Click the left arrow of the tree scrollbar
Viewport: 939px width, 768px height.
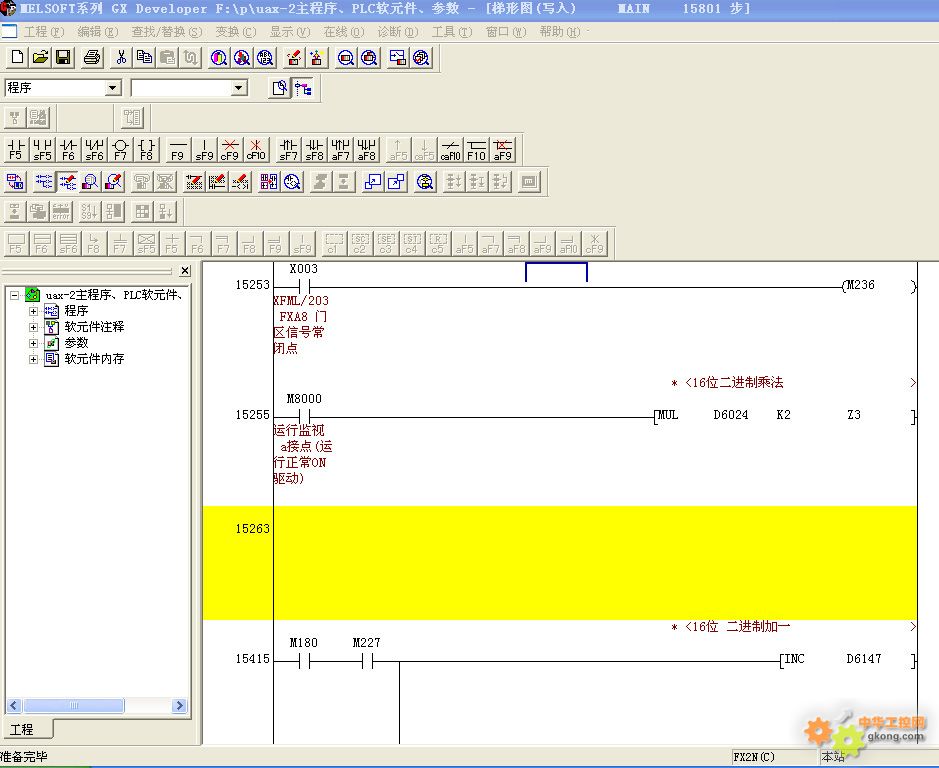click(14, 706)
